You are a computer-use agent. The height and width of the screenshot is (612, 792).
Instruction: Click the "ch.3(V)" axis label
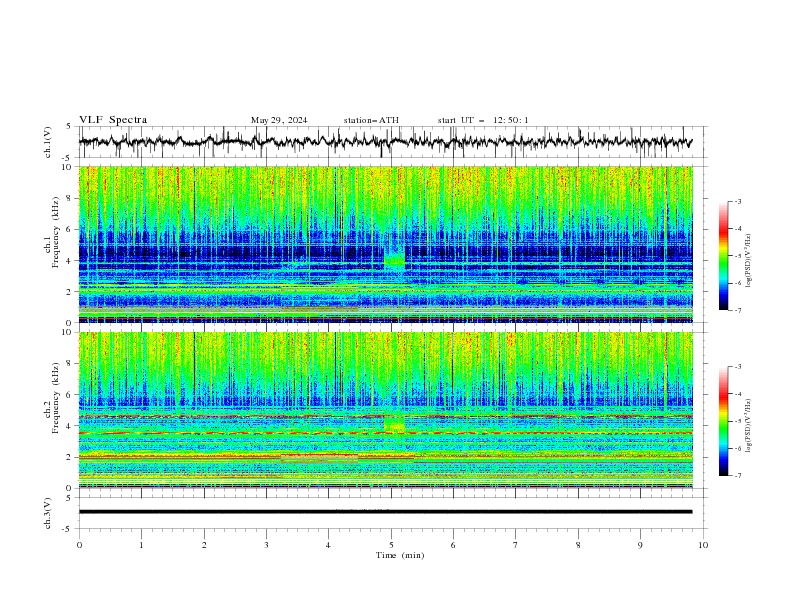click(x=48, y=513)
